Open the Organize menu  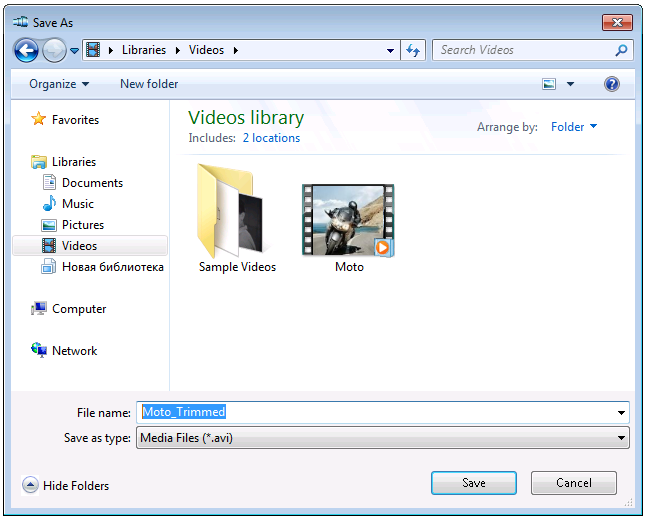(59, 84)
